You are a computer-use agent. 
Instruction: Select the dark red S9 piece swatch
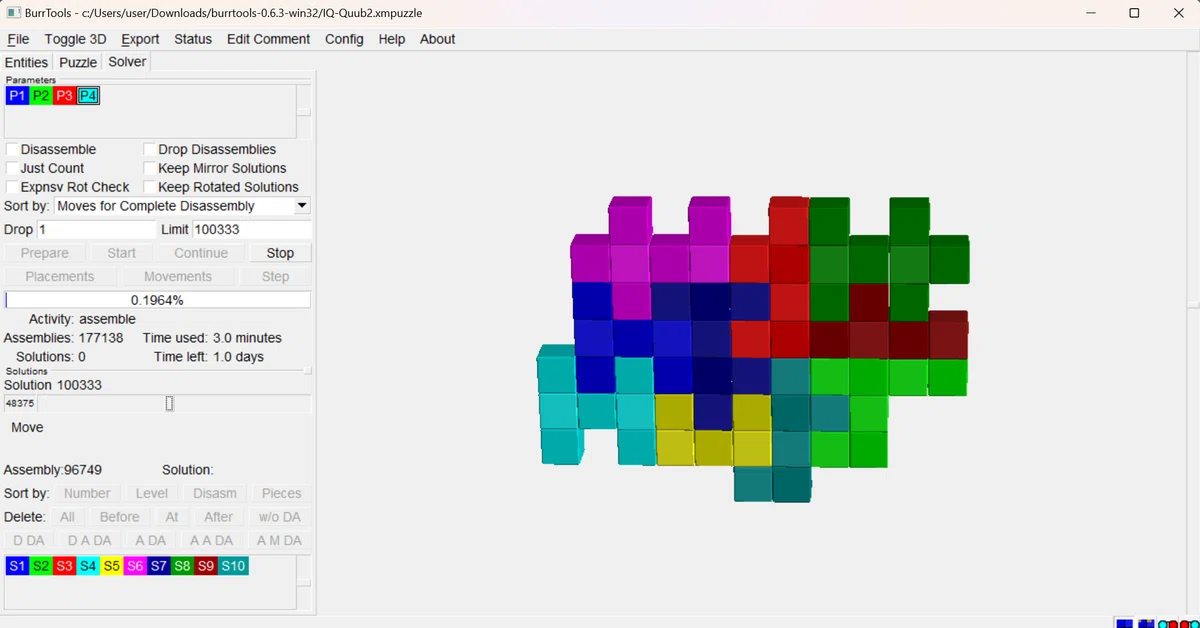coord(206,566)
